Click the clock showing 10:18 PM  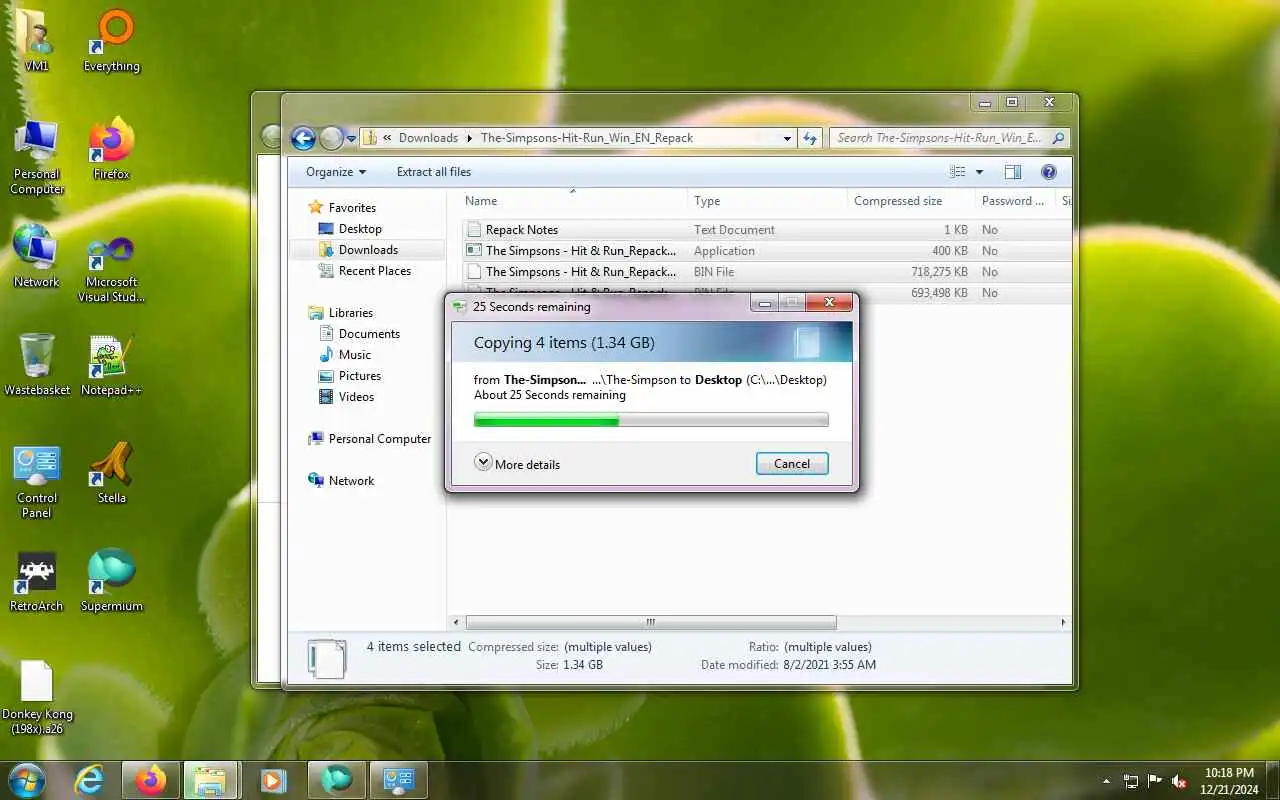[x=1229, y=773]
